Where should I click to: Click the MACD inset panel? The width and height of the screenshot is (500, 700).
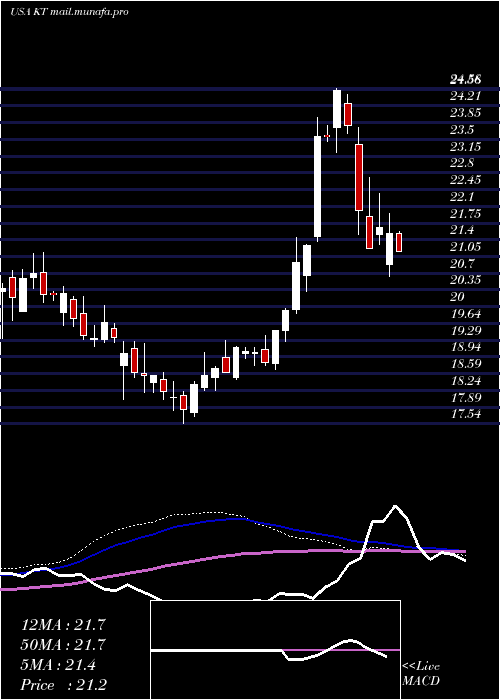coord(275,650)
